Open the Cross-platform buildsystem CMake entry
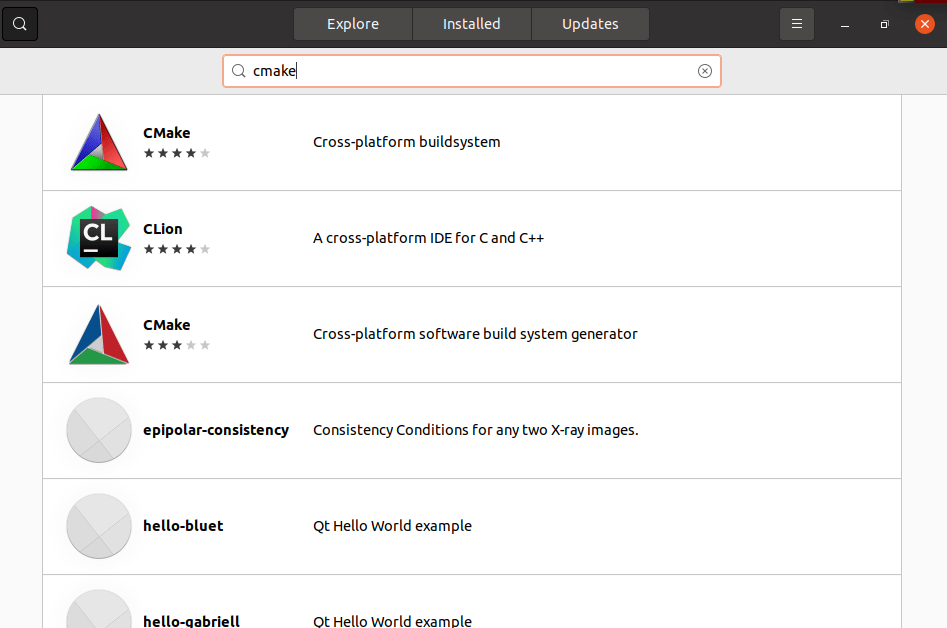Image resolution: width=947 pixels, height=628 pixels. (472, 143)
